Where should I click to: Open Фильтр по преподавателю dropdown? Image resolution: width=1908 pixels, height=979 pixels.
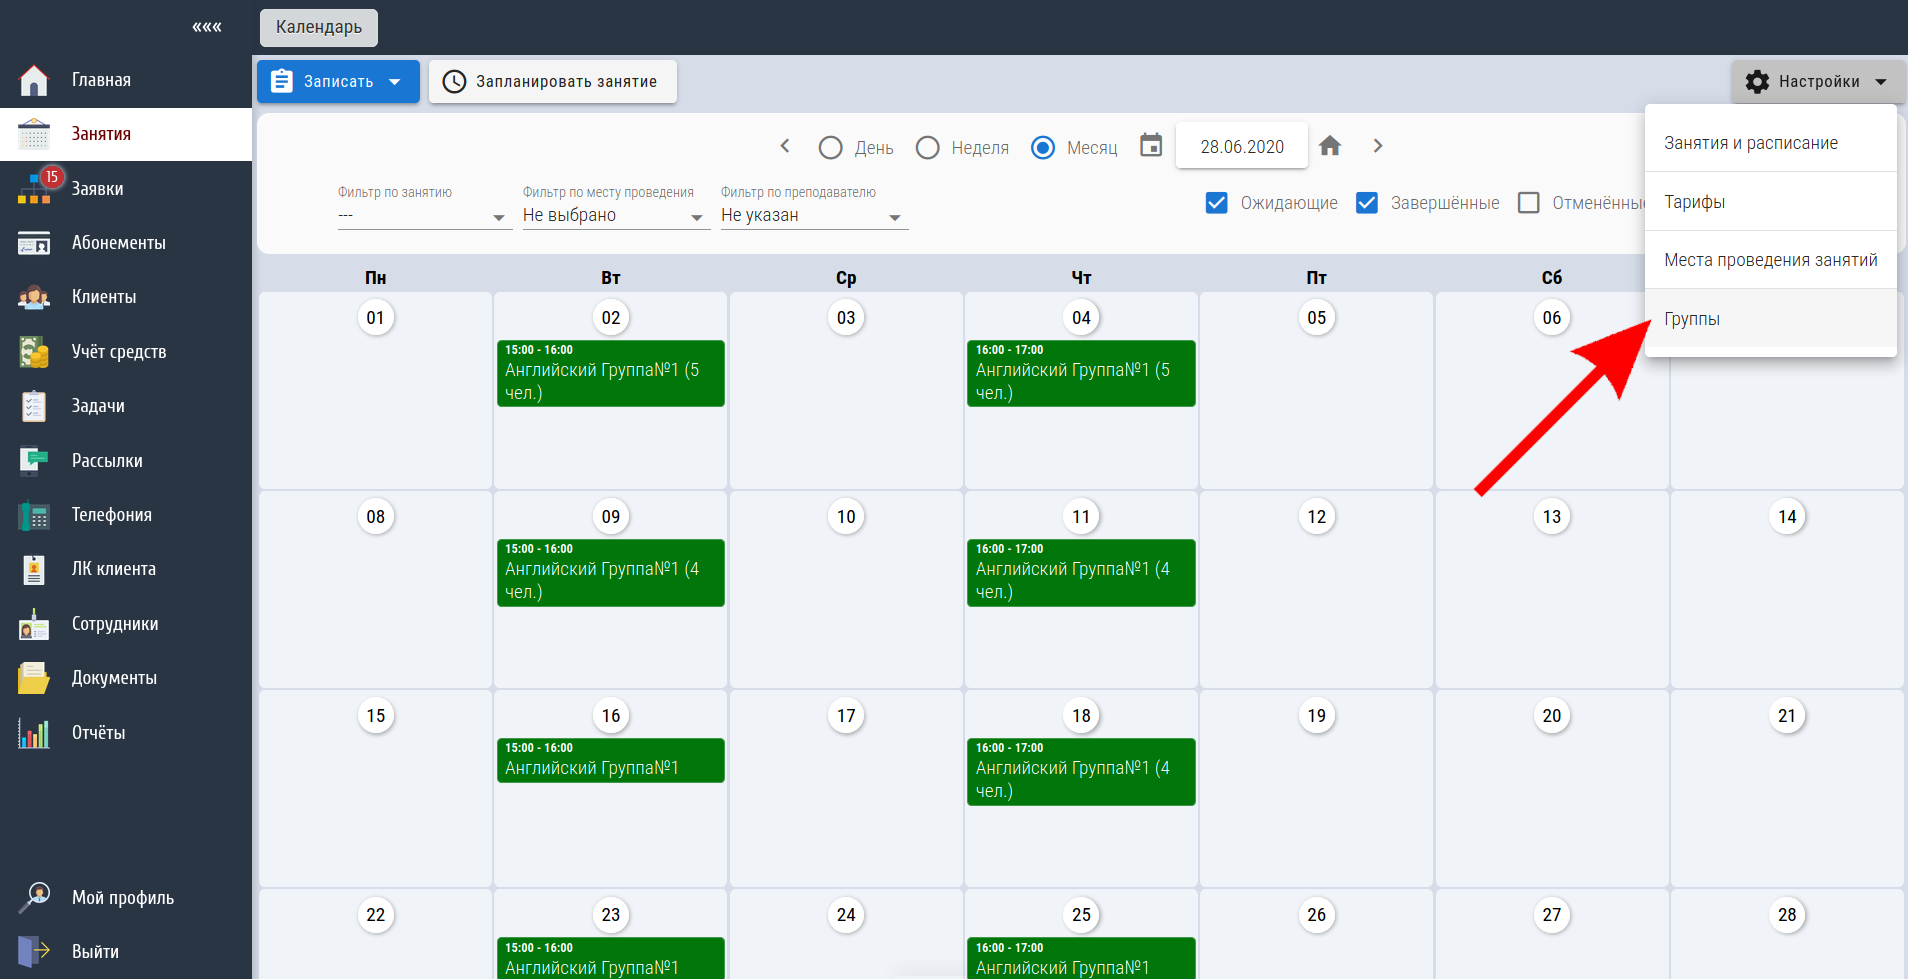point(814,216)
